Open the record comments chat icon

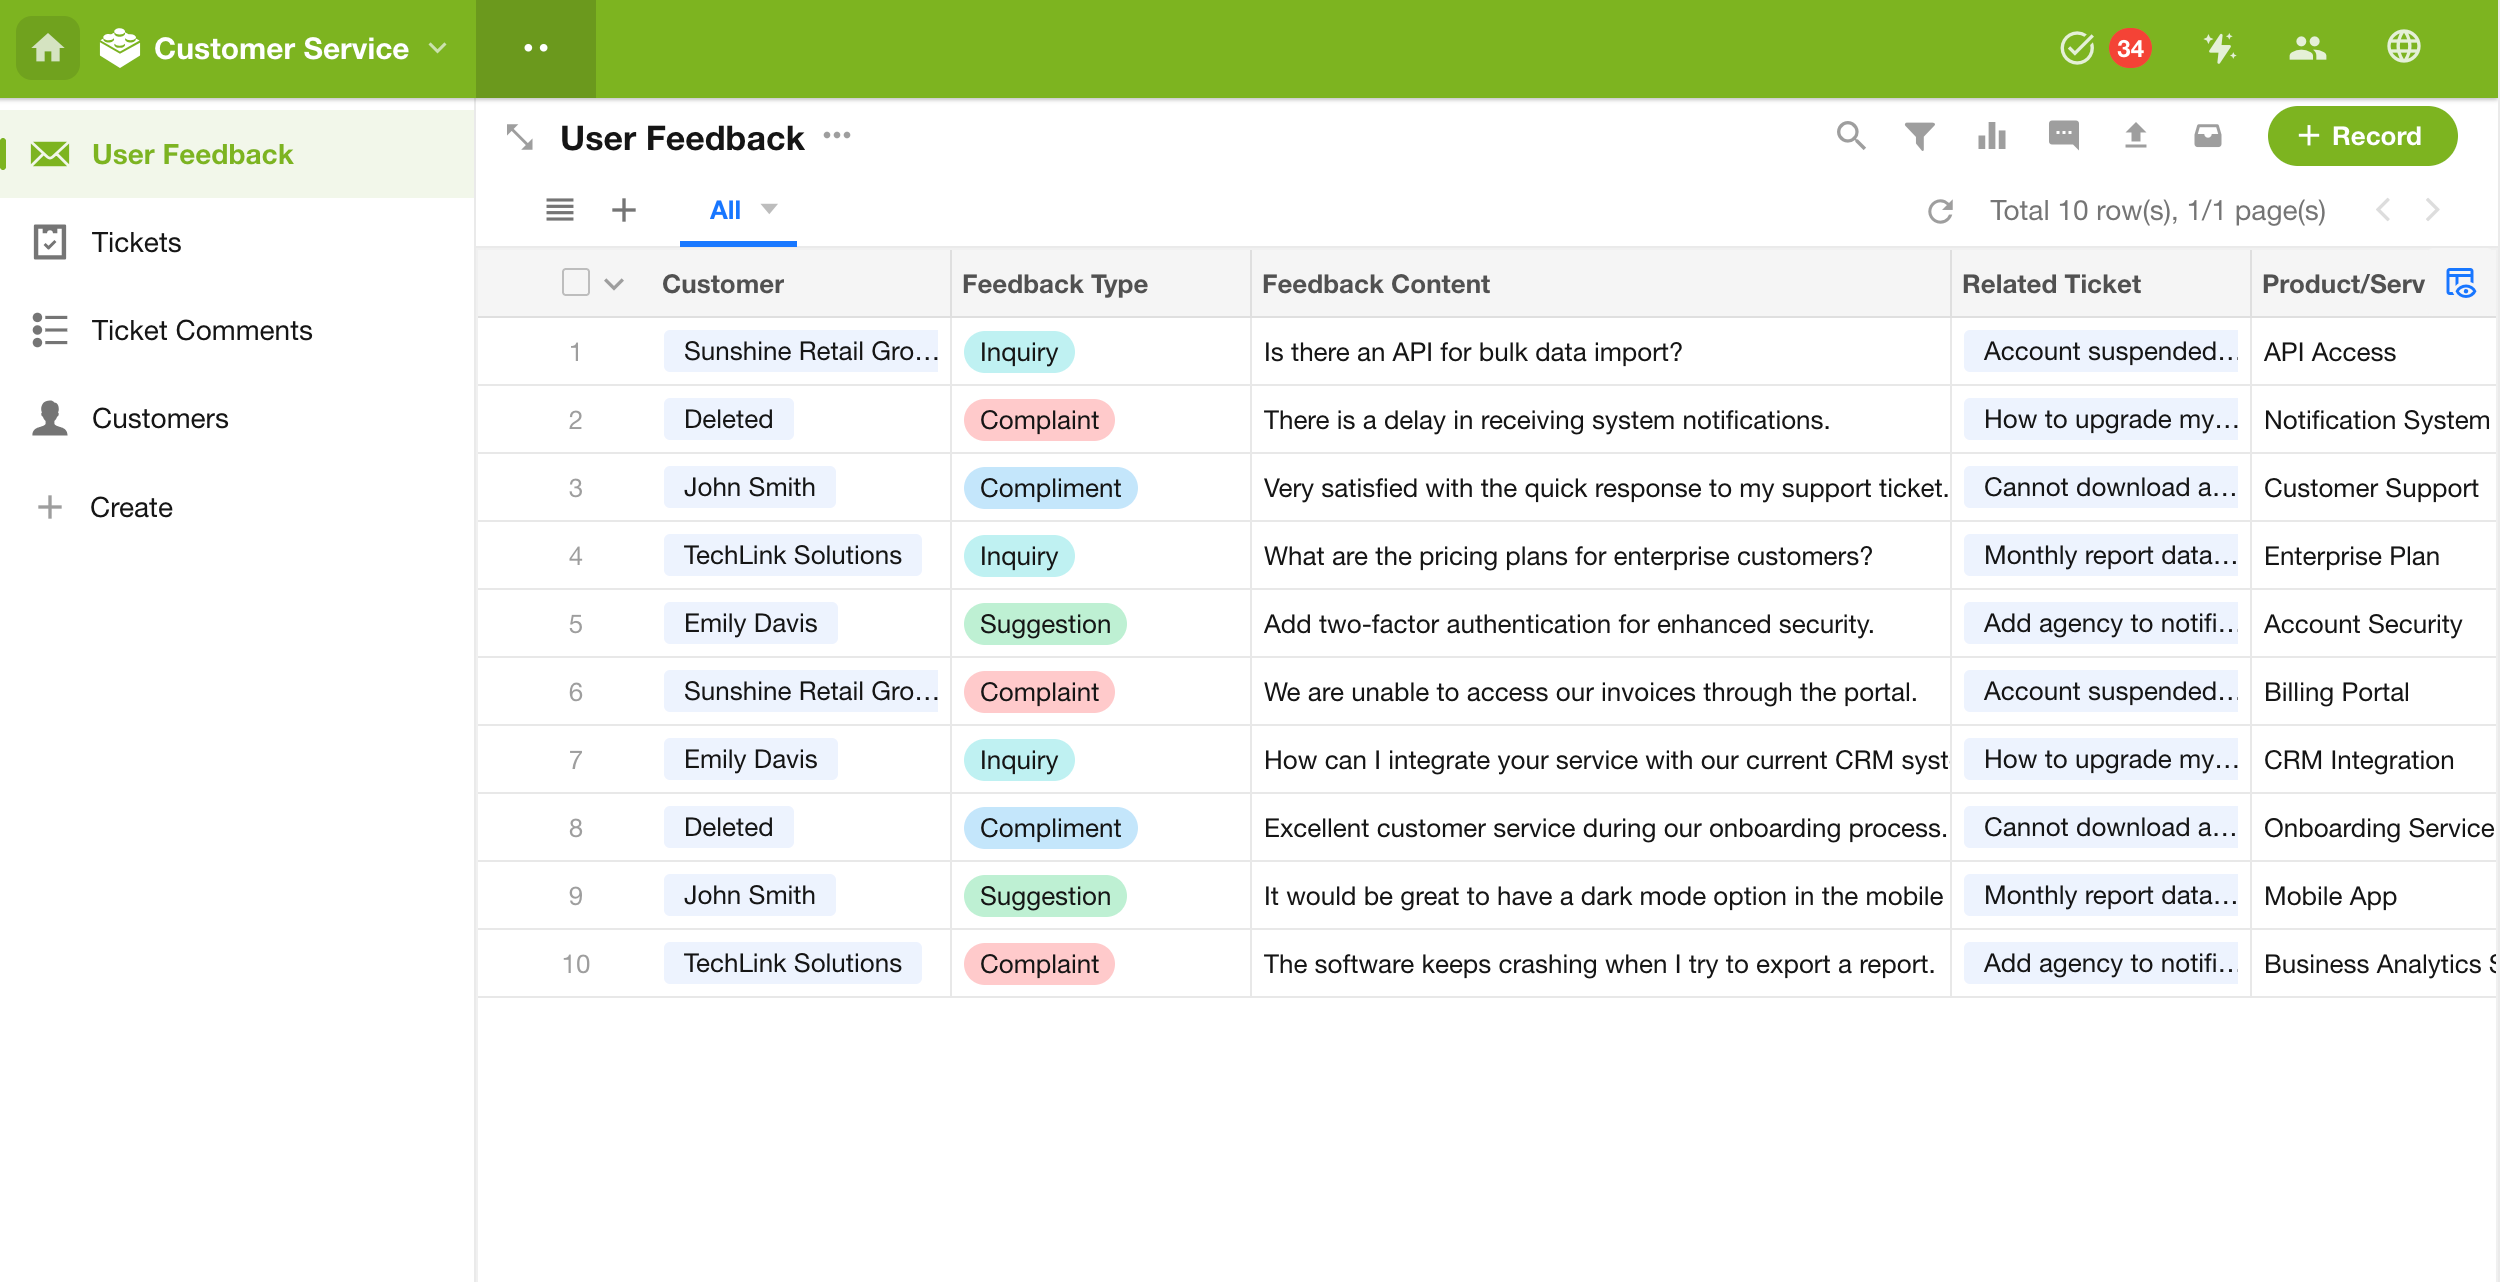(x=2063, y=135)
